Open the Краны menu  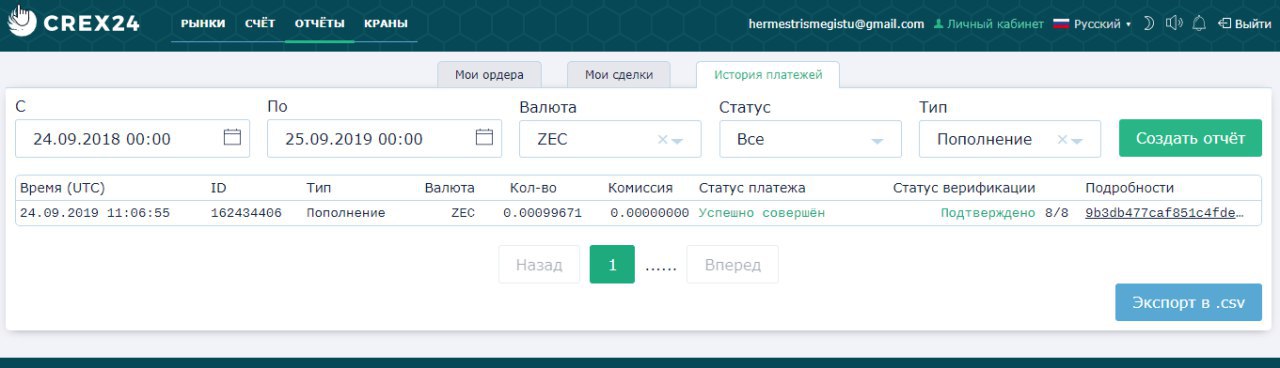pyautogui.click(x=385, y=23)
